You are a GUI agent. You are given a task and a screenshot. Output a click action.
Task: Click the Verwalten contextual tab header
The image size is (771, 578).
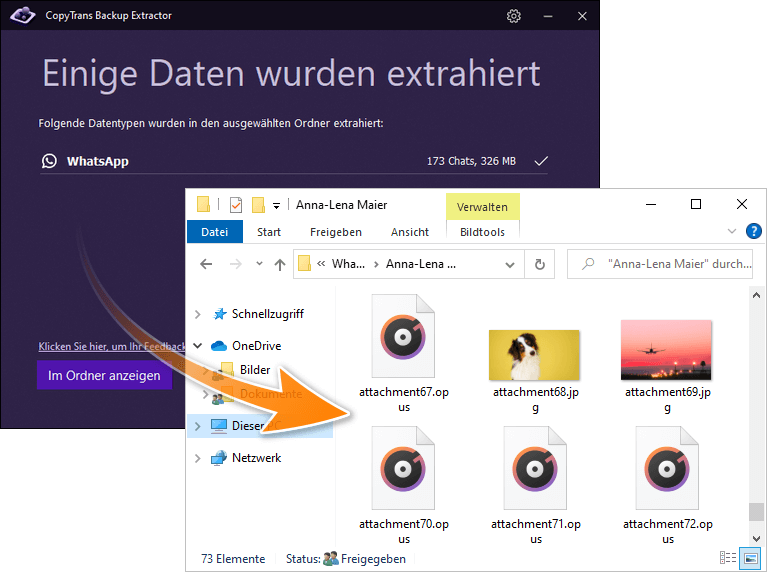coord(482,207)
